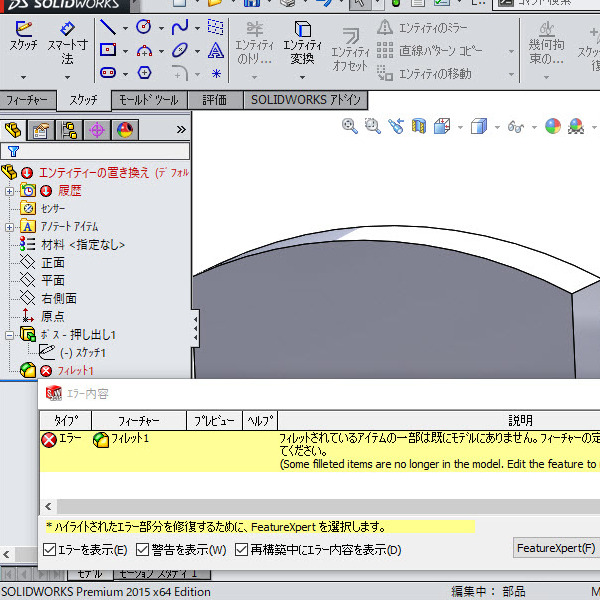The height and width of the screenshot is (600, 600).
Task: Toggle the エラーを表示(E) checkbox
Action: click(49, 549)
